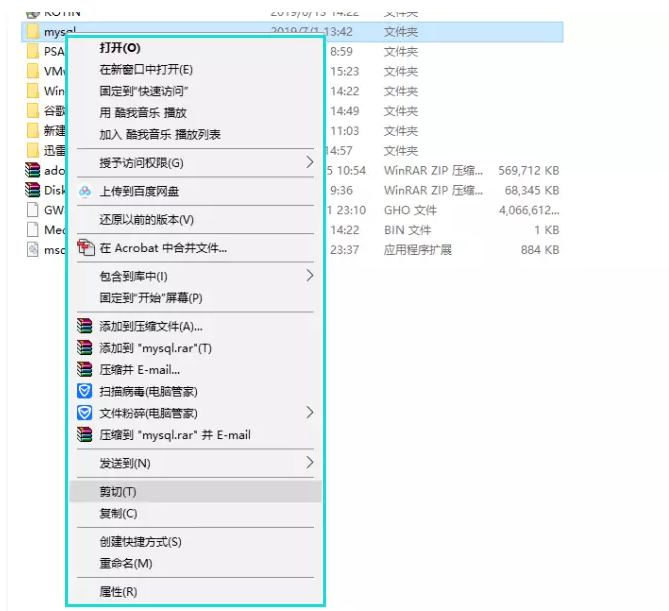
Task: Click the Win folder icon
Action: coord(32,91)
